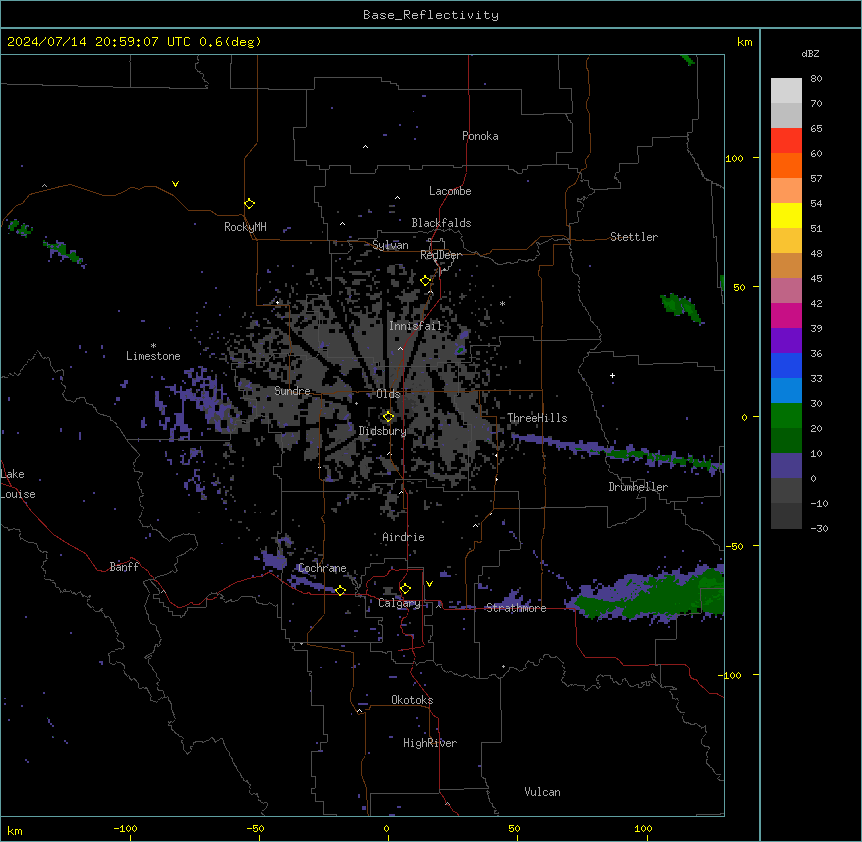Click the RockyMH label
This screenshot has width=862, height=842.
coord(245,227)
